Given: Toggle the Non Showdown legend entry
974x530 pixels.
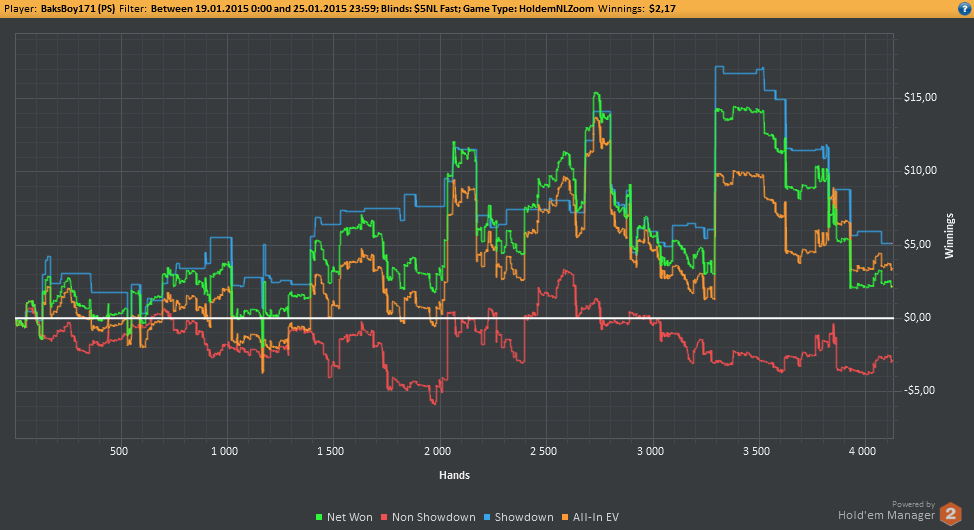Looking at the screenshot, I should [428, 517].
